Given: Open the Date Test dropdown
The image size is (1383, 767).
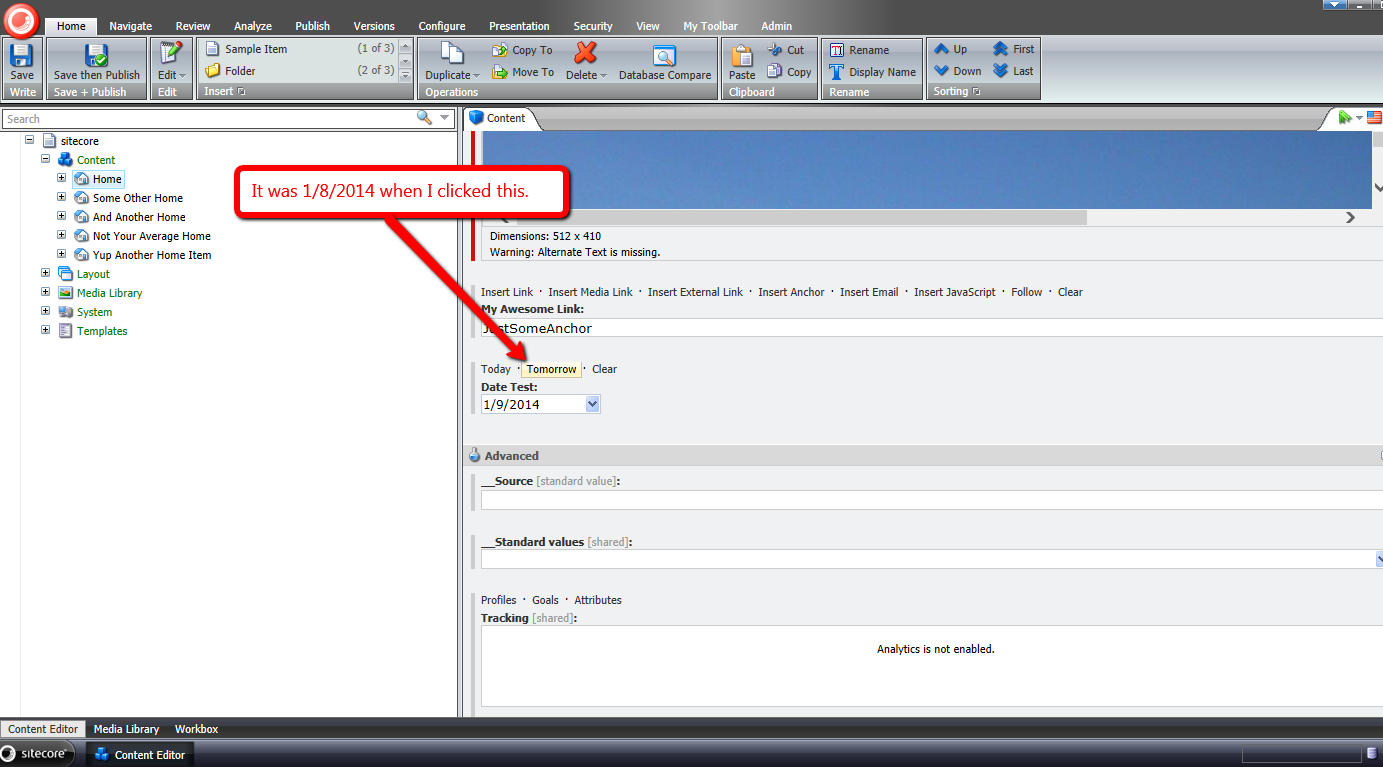Looking at the screenshot, I should click(x=592, y=404).
